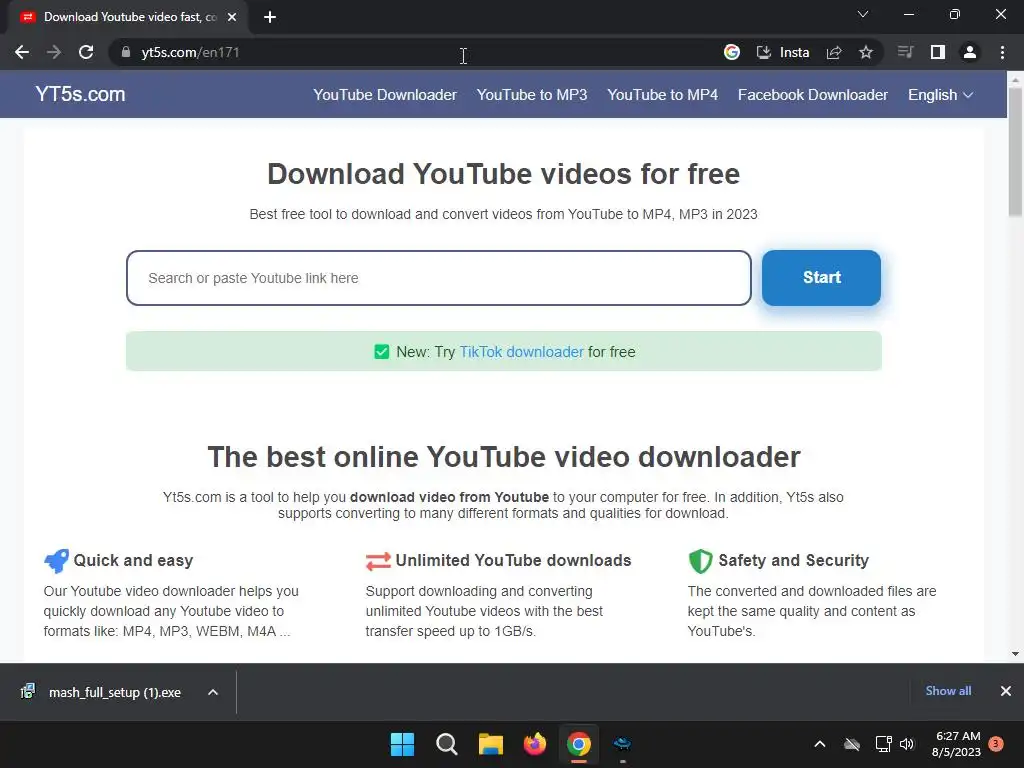Click The best online YouTube video downloader heading
Screen dimensions: 1024x768
click(504, 457)
